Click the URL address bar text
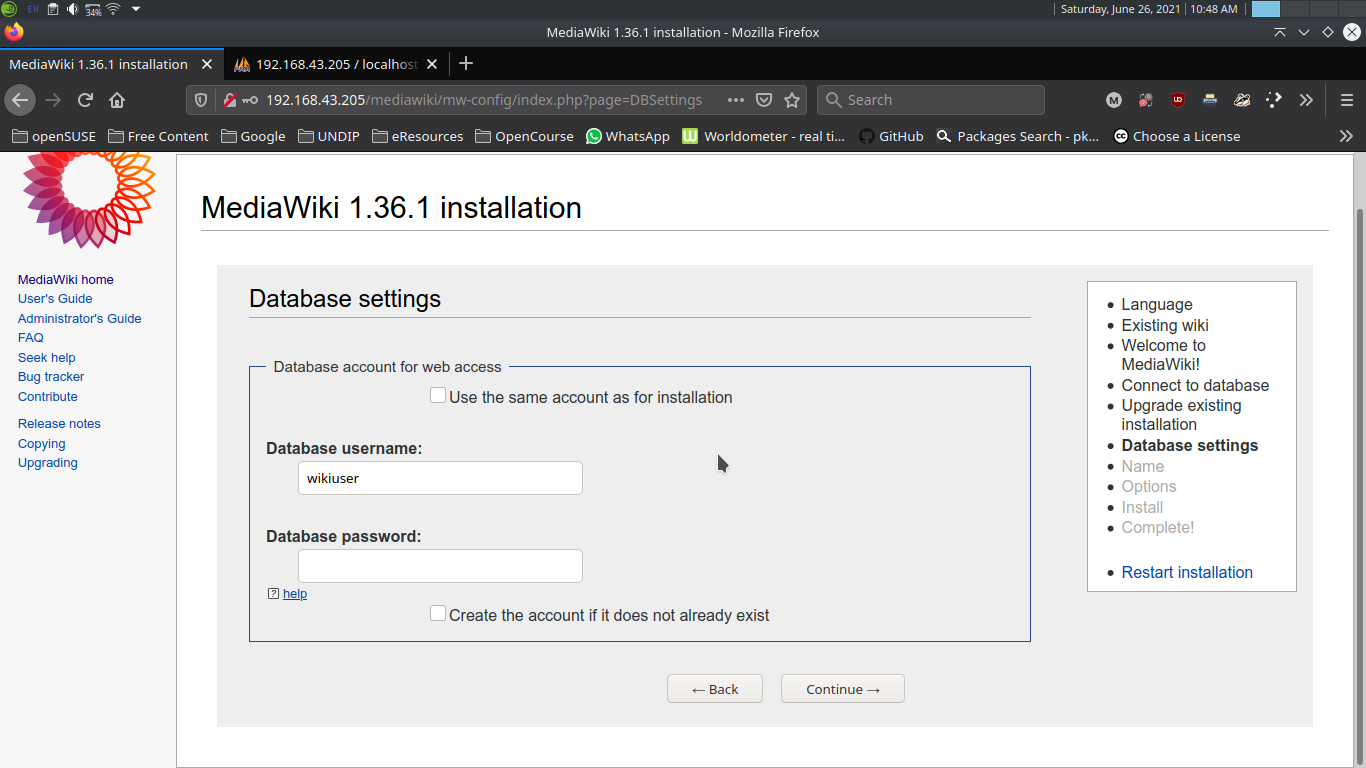The width and height of the screenshot is (1366, 768). [x=484, y=100]
